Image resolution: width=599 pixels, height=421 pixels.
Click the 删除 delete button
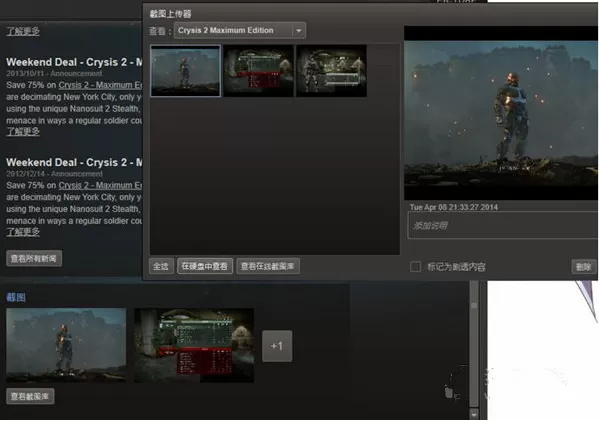click(584, 267)
